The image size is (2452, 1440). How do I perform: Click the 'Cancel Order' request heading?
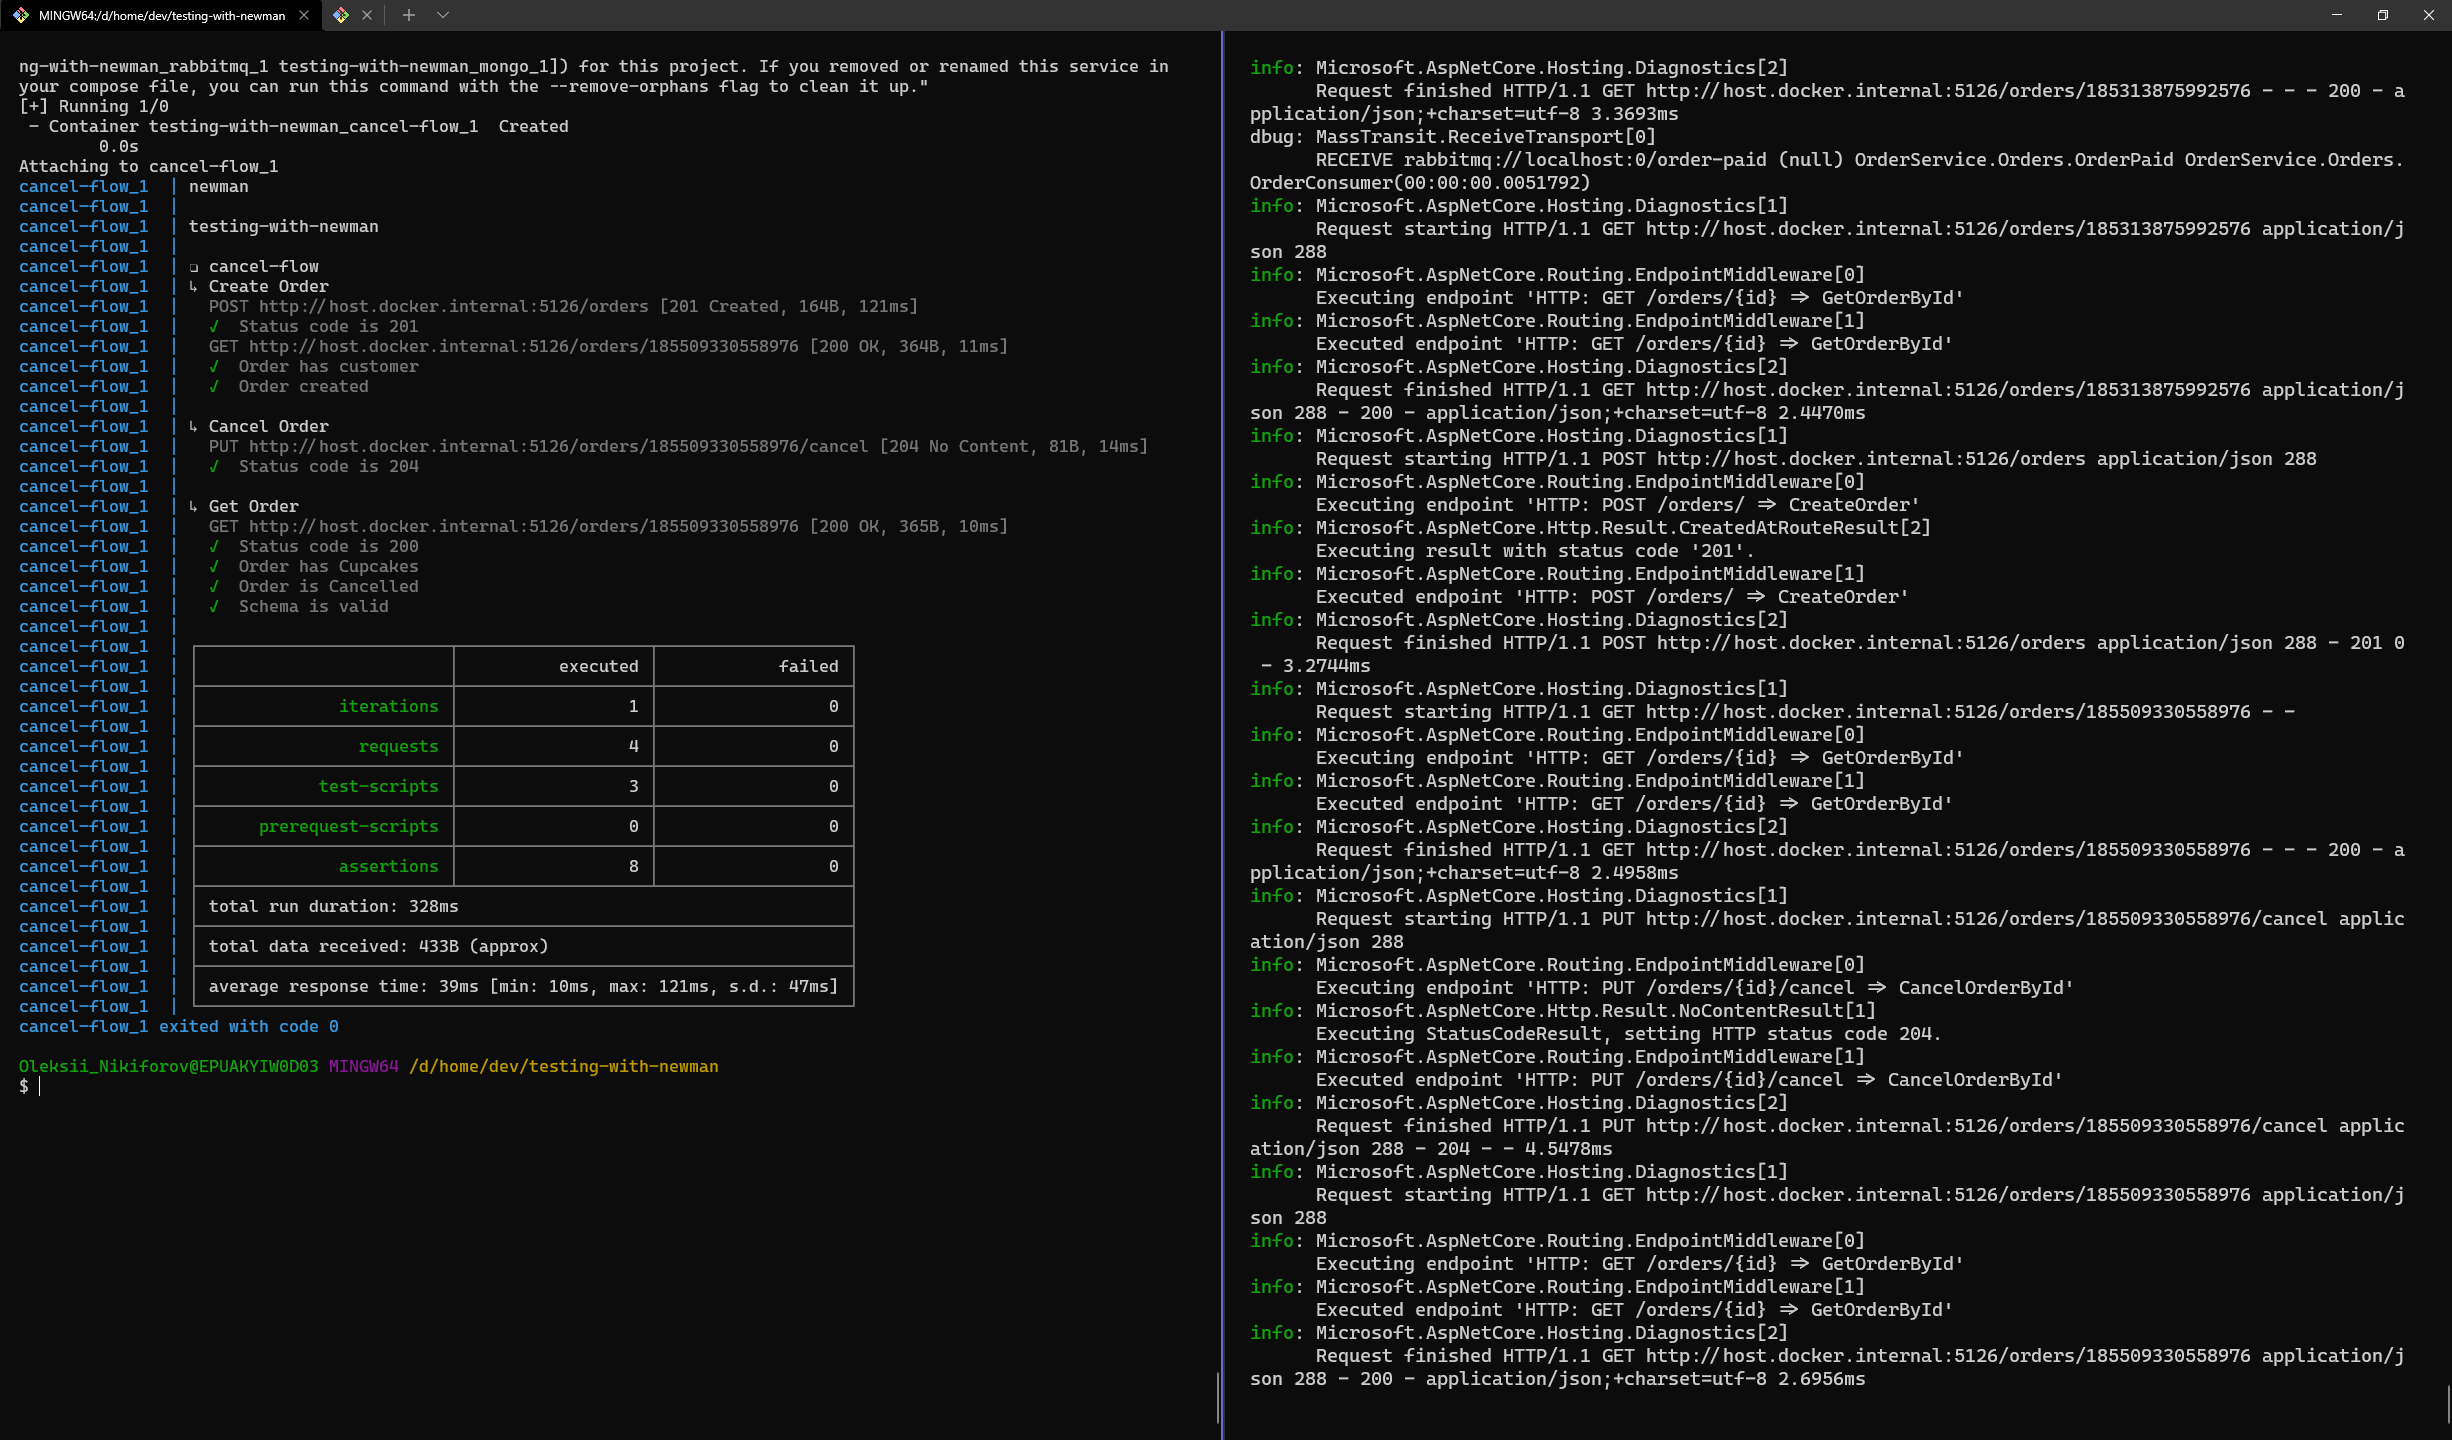tap(268, 426)
